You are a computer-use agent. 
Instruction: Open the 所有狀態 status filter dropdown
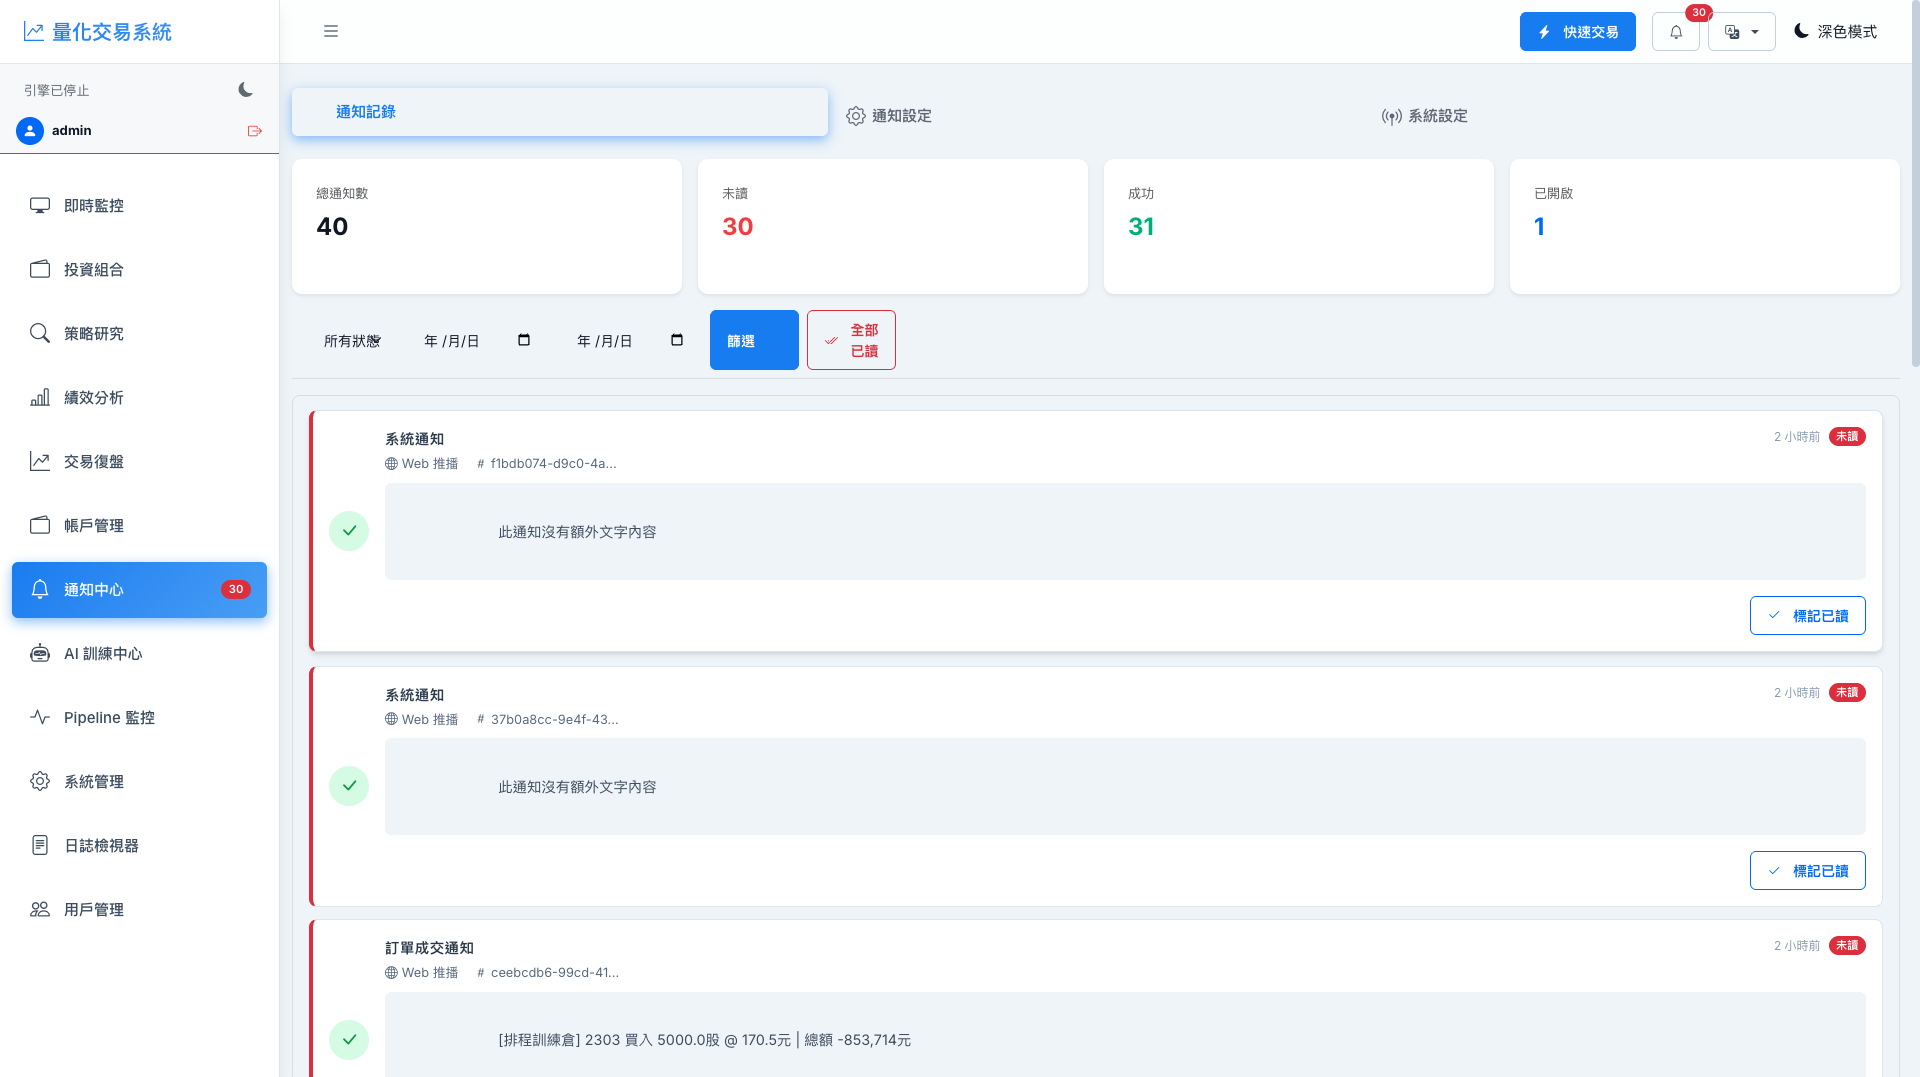[351, 341]
